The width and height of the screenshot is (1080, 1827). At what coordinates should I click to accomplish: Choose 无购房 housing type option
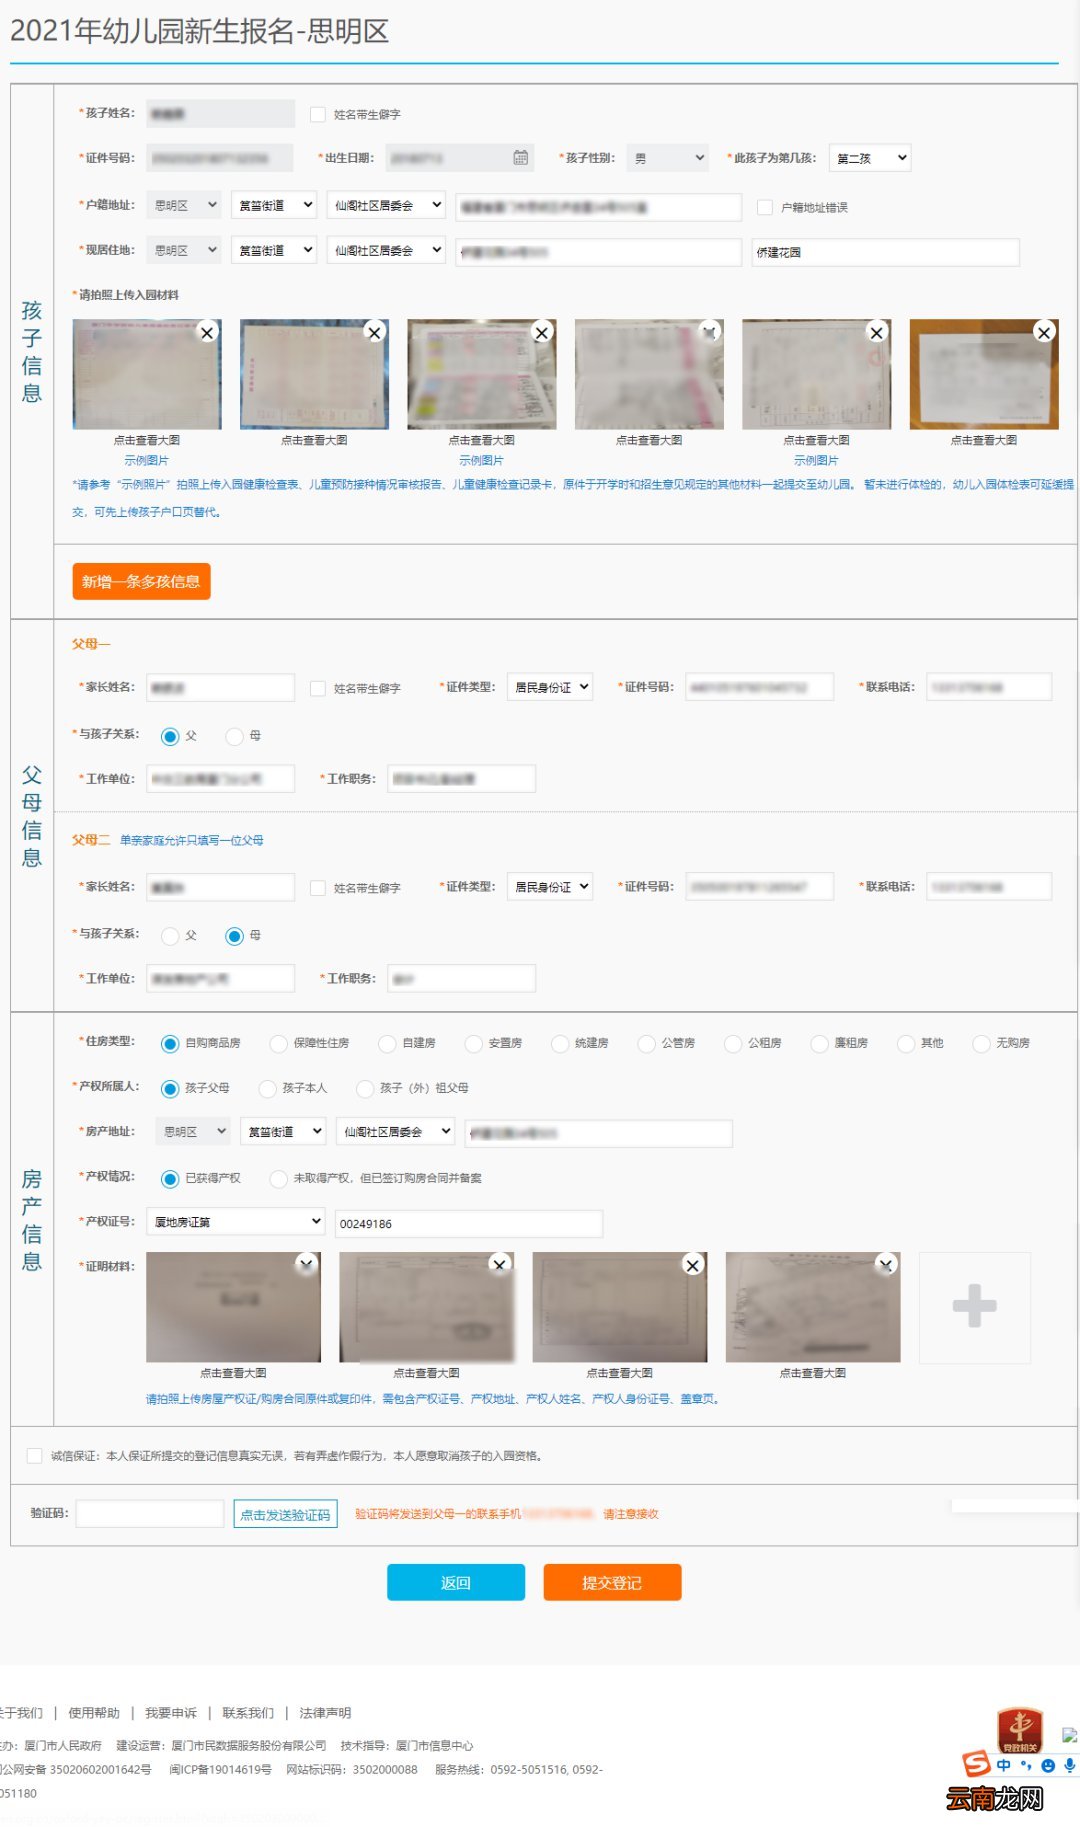tap(981, 1043)
